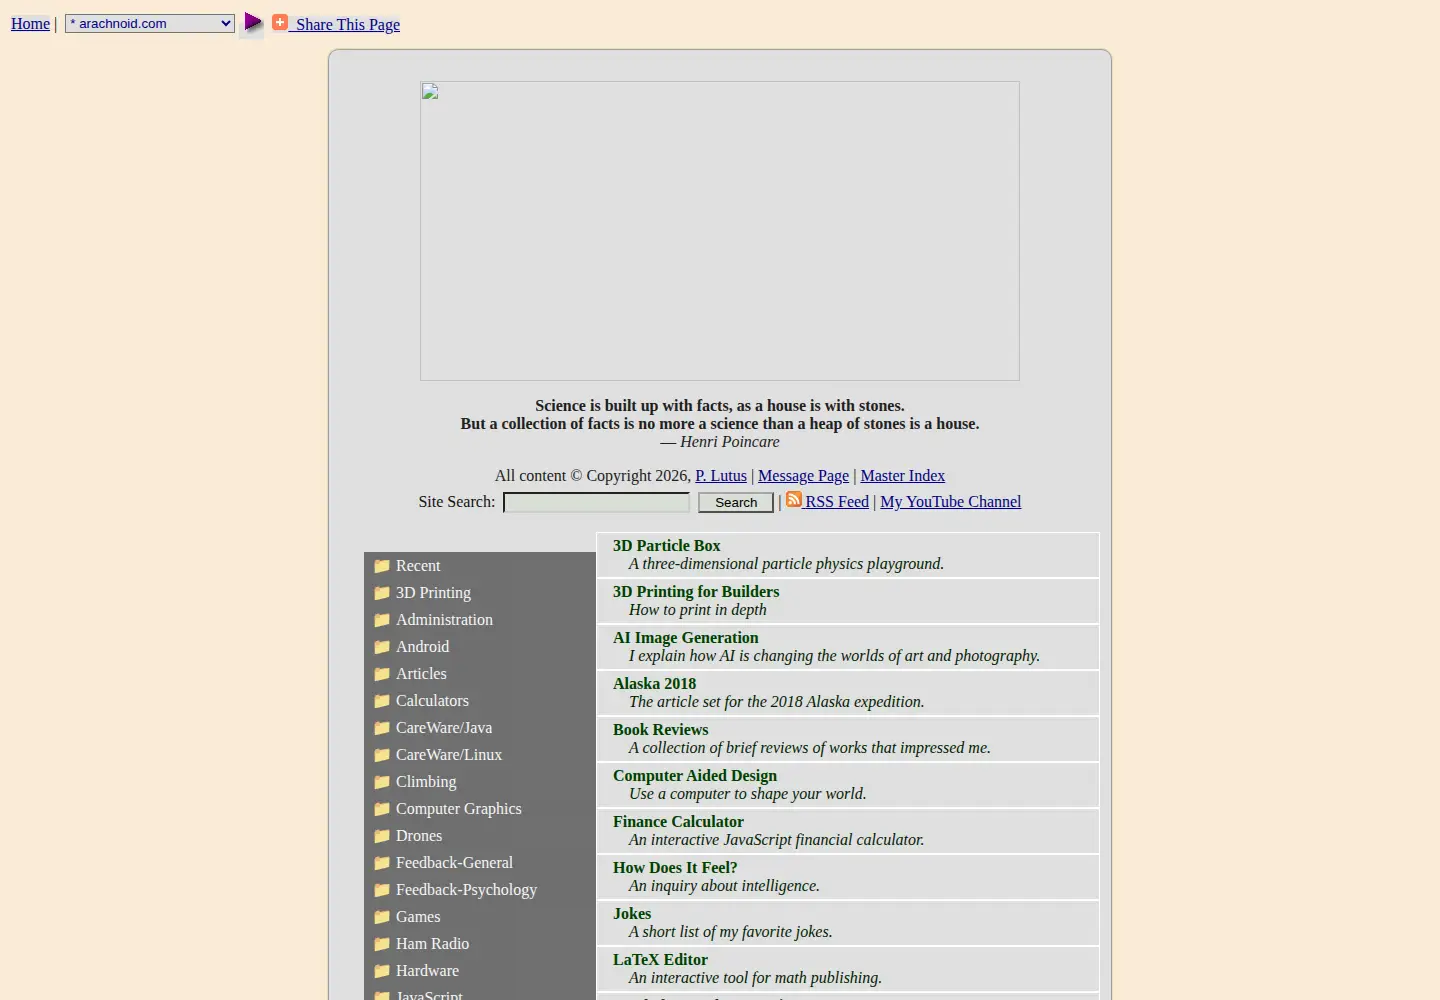Click the folder icon beside Climbing
Viewport: 1440px width, 1000px height.
click(x=382, y=782)
